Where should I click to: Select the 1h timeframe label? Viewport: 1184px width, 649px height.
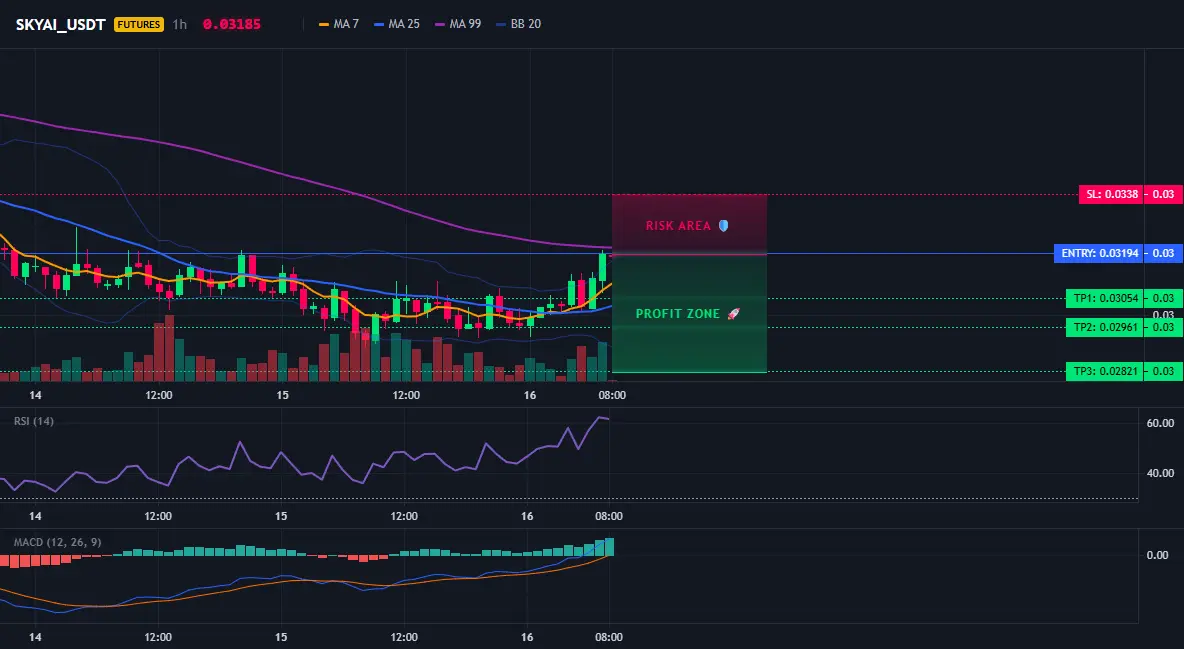[x=180, y=24]
